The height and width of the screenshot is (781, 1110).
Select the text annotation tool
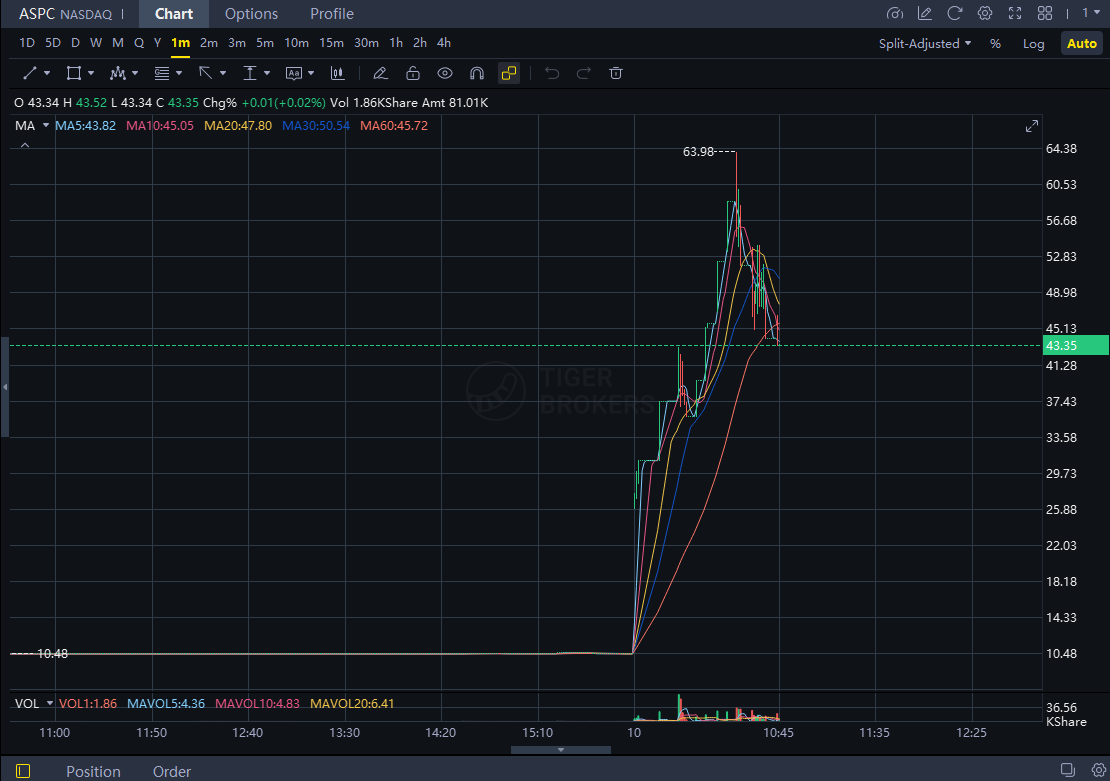pyautogui.click(x=294, y=73)
